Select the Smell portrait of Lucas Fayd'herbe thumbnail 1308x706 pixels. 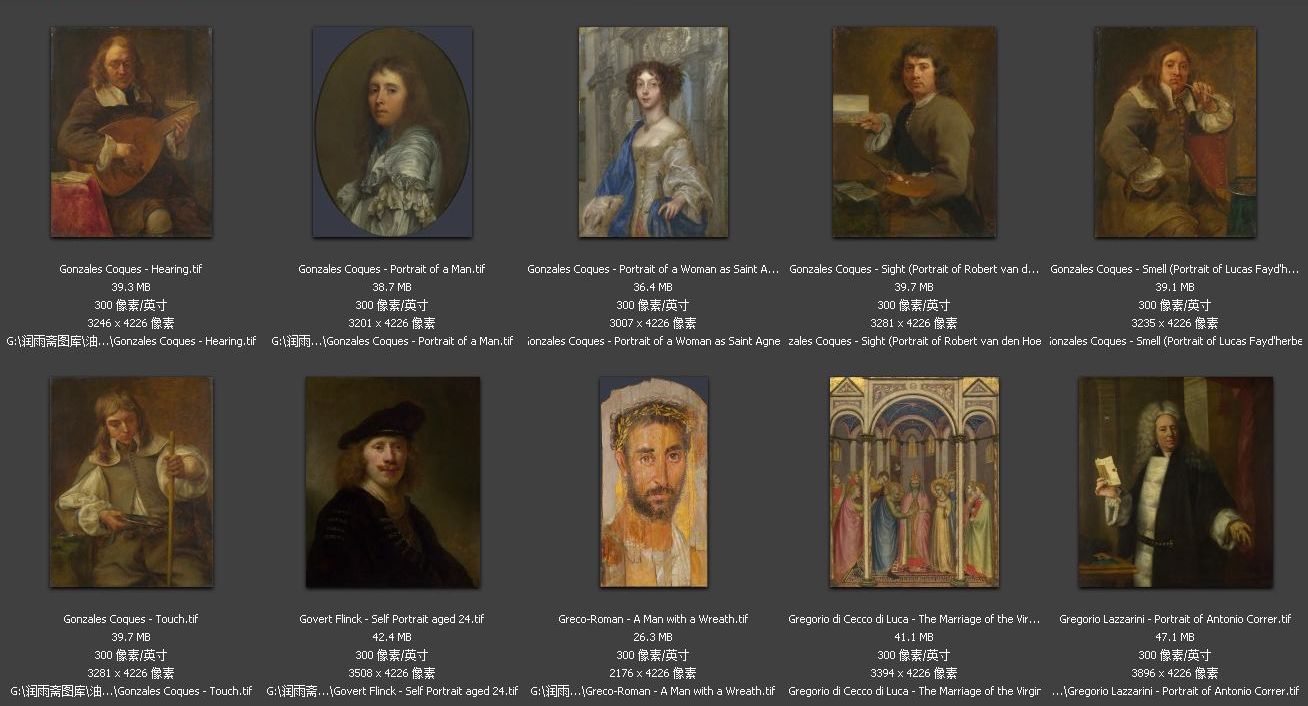click(1175, 132)
